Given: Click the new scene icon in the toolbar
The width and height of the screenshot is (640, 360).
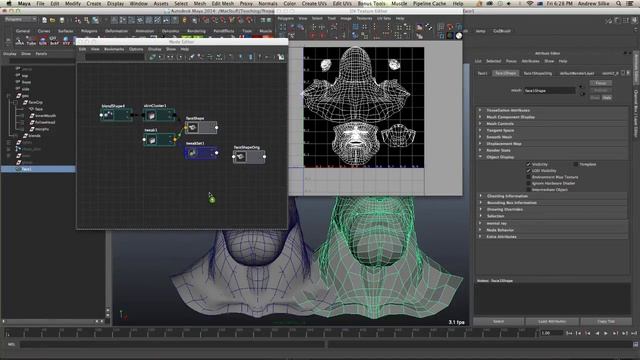Looking at the screenshot, I should coord(44,20).
